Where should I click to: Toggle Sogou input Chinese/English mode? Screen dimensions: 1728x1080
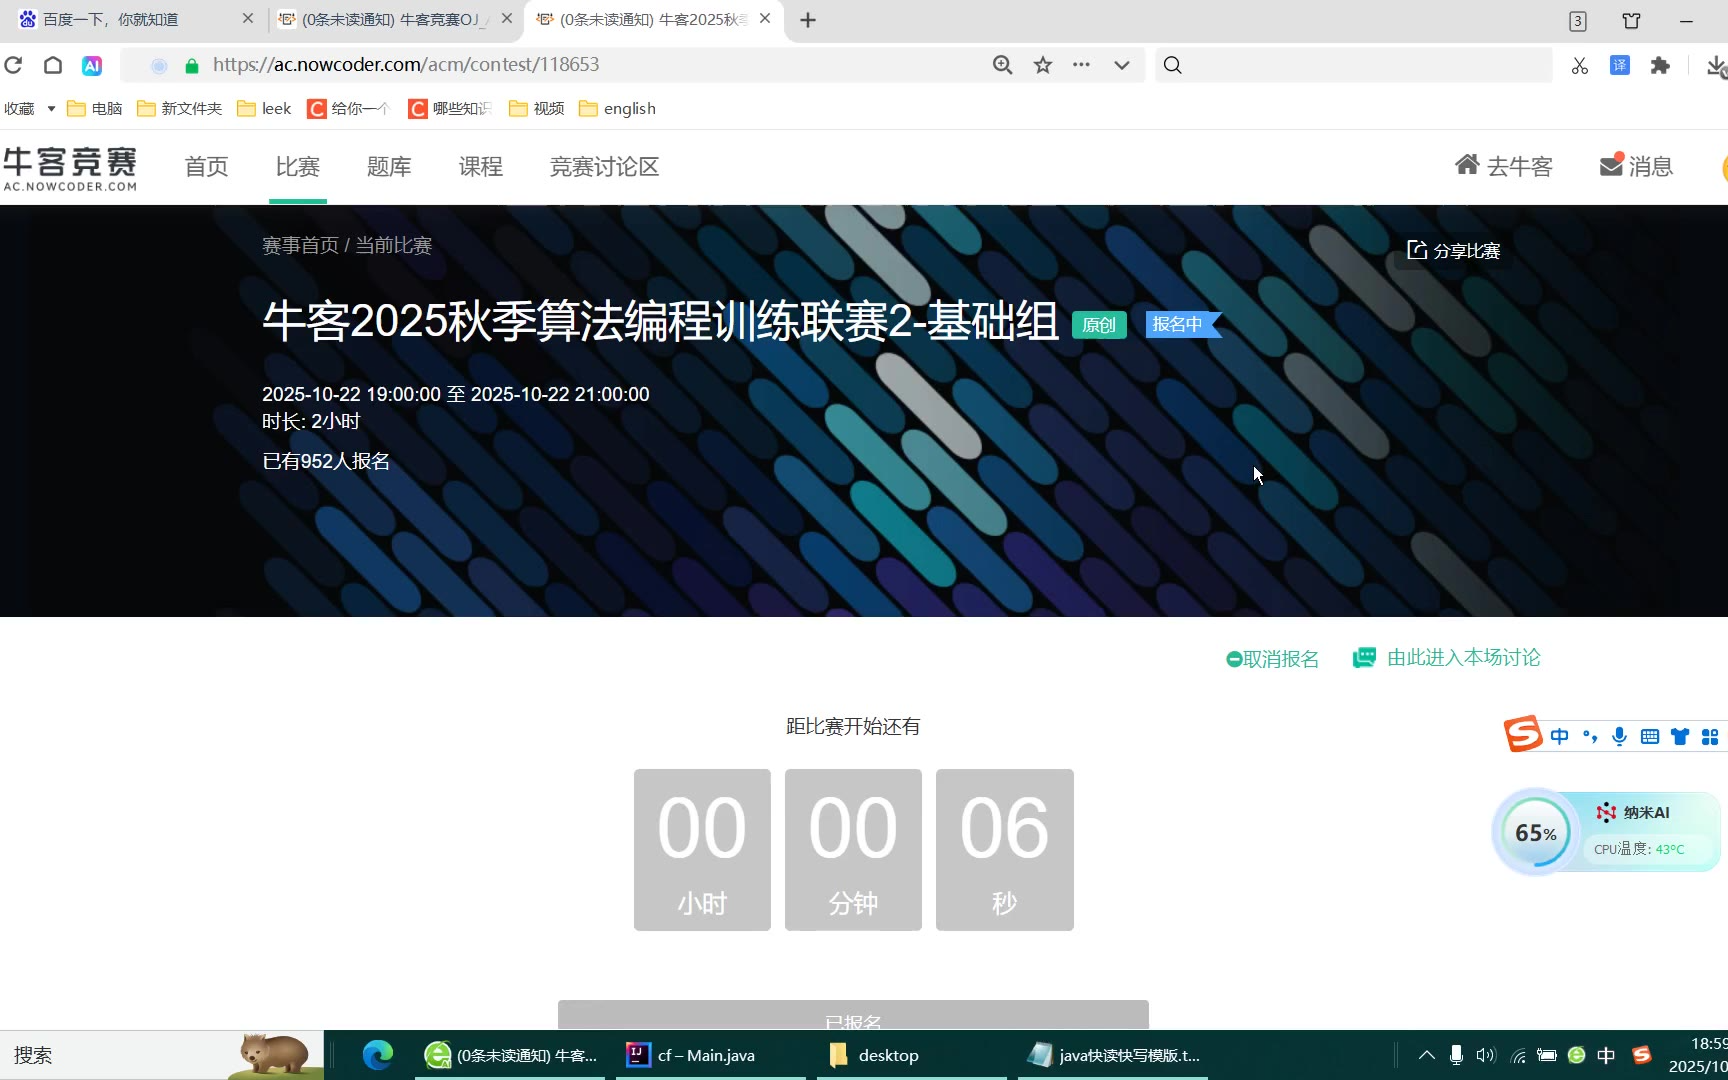[1560, 737]
